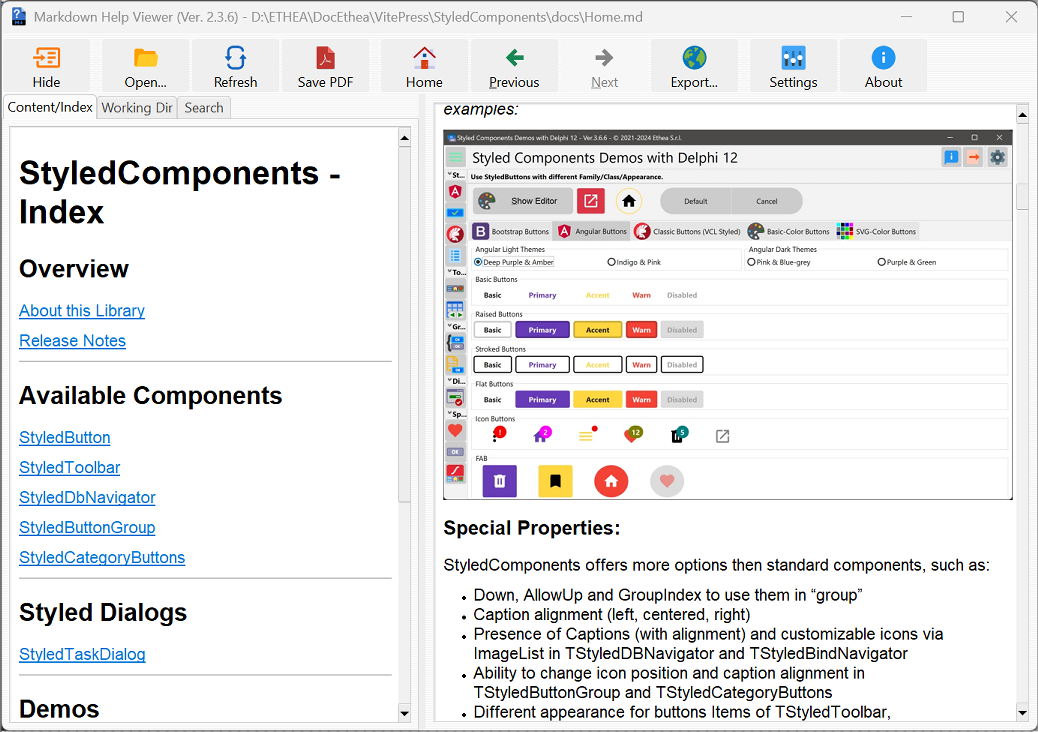Viewport: 1038px width, 732px height.
Task: Select the Bootstrap Buttons tab in demo
Action: [511, 232]
